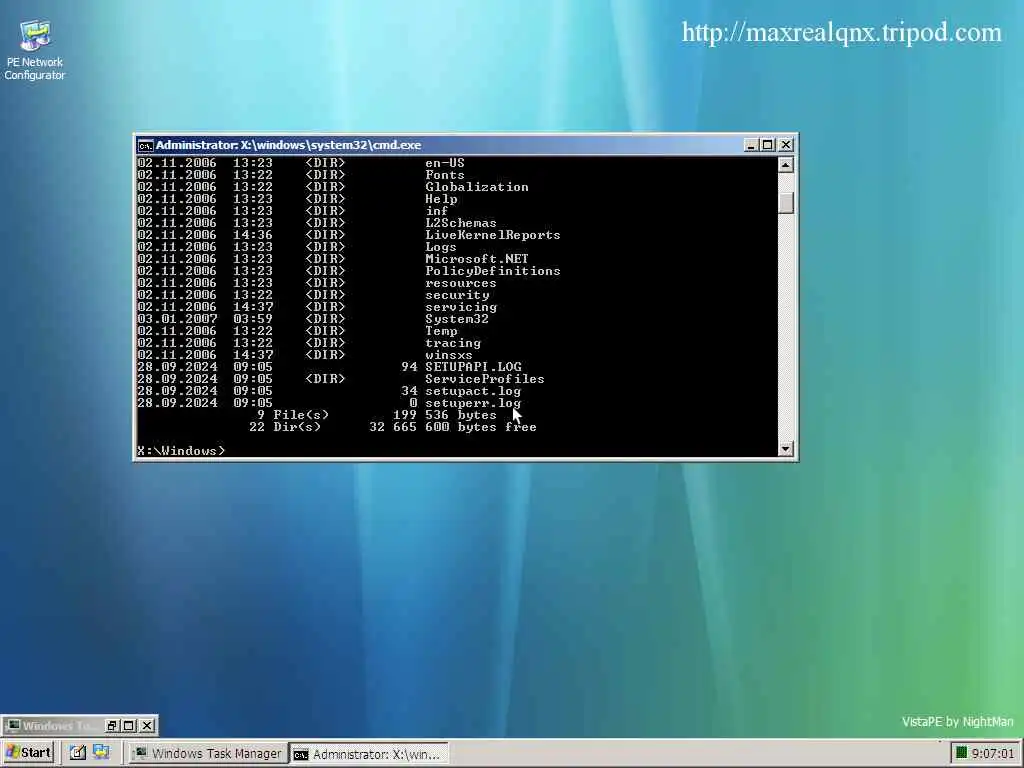Click the servicing directory entry
Image resolution: width=1024 pixels, height=768 pixels.
pos(460,307)
